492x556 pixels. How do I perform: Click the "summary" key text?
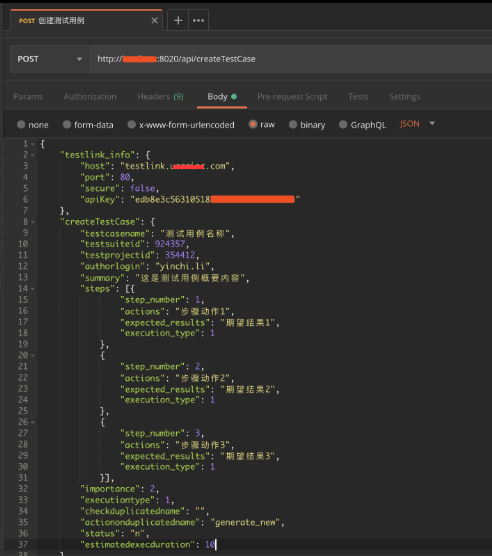102,278
